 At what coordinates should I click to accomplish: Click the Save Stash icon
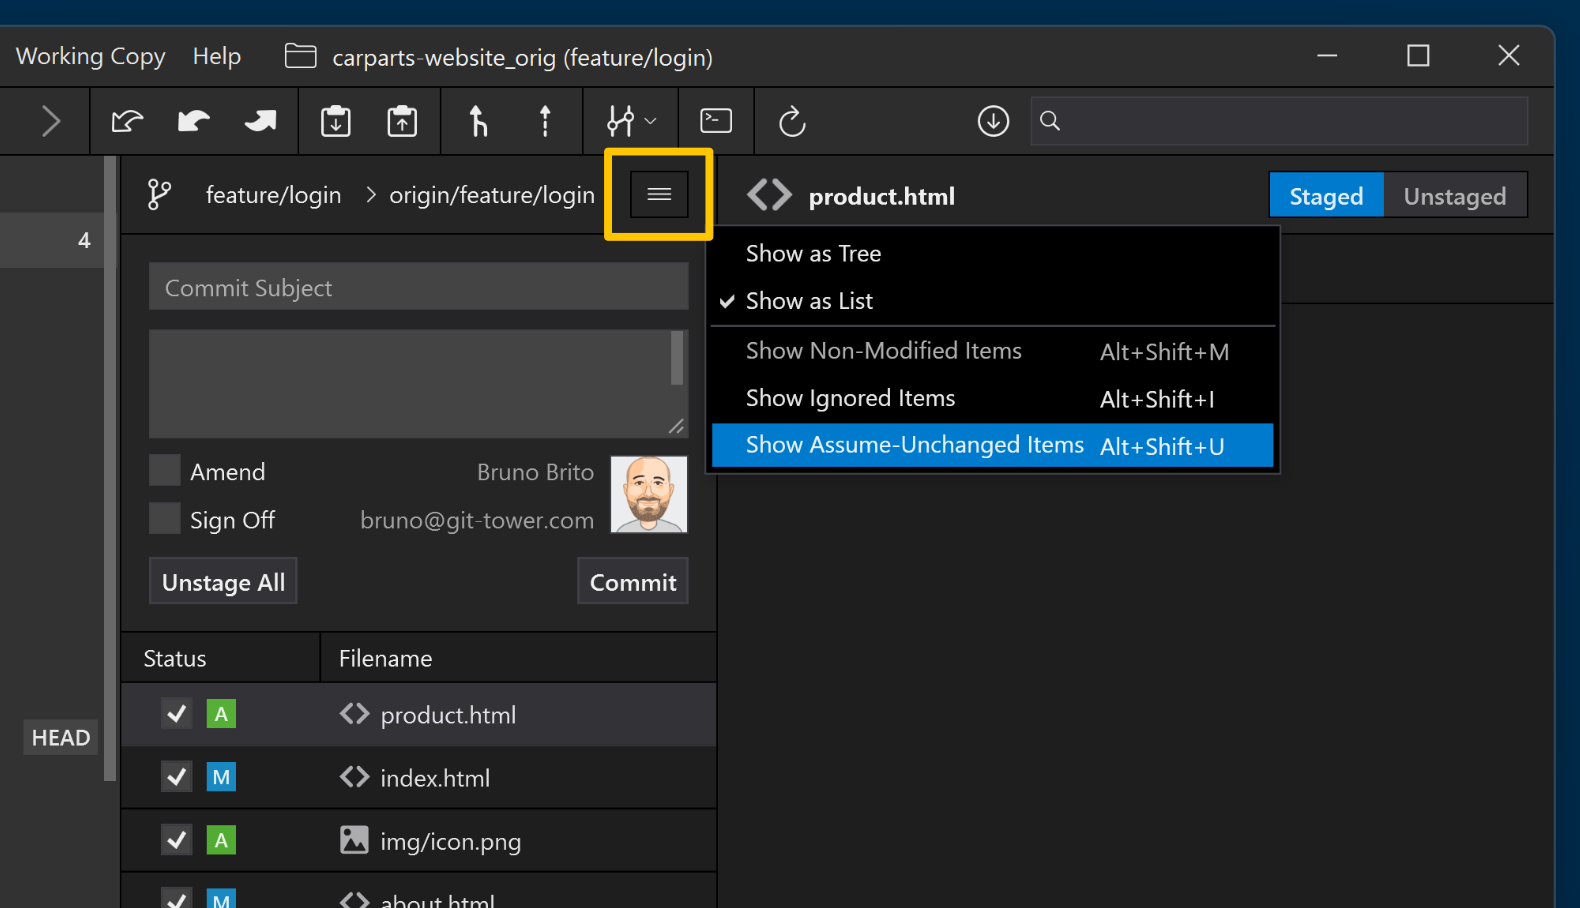(x=335, y=121)
